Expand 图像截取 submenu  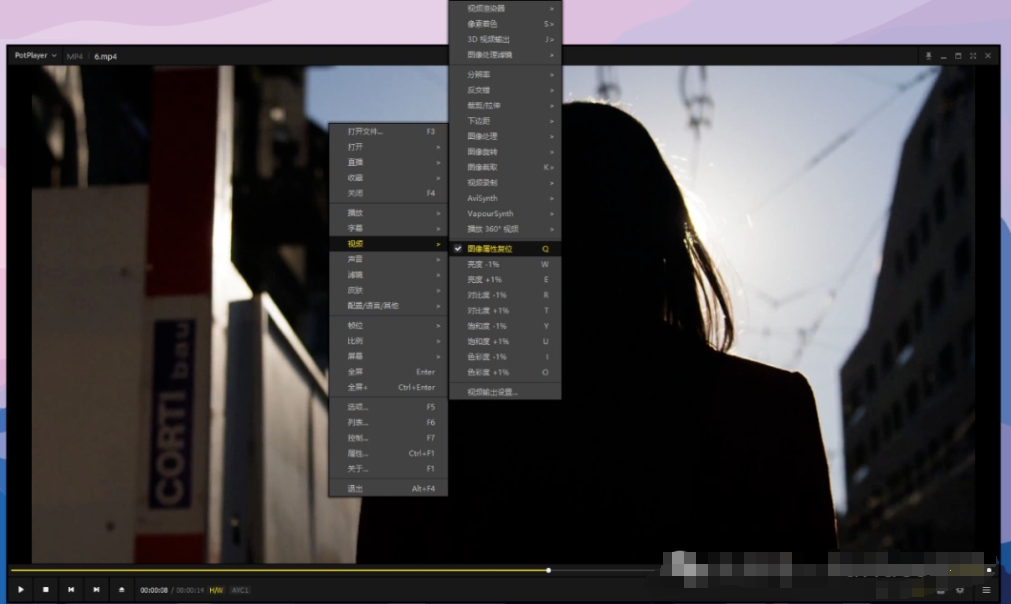tap(505, 168)
